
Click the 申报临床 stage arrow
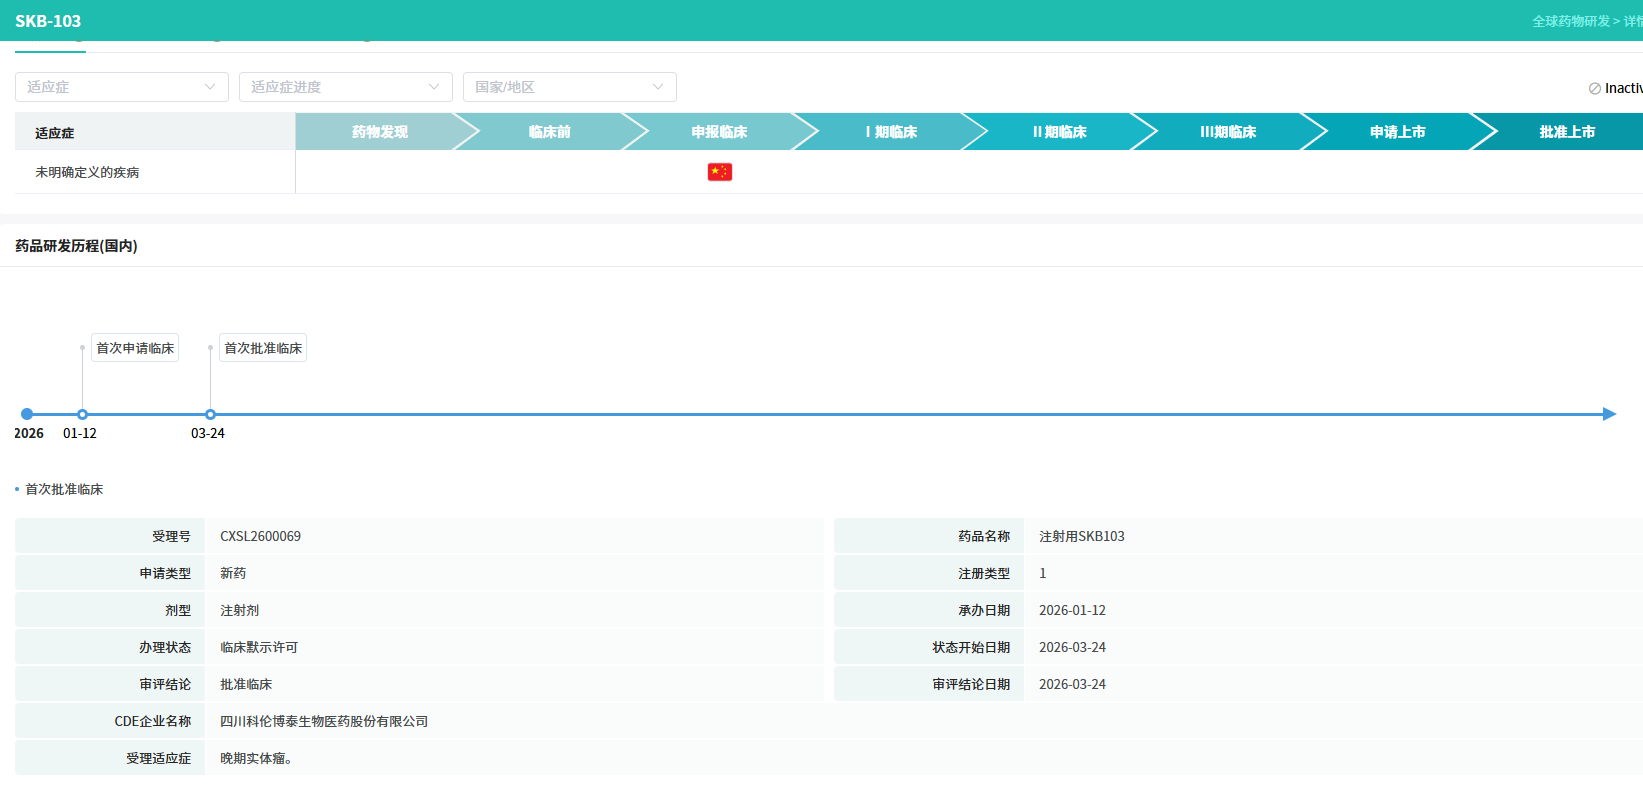(719, 132)
